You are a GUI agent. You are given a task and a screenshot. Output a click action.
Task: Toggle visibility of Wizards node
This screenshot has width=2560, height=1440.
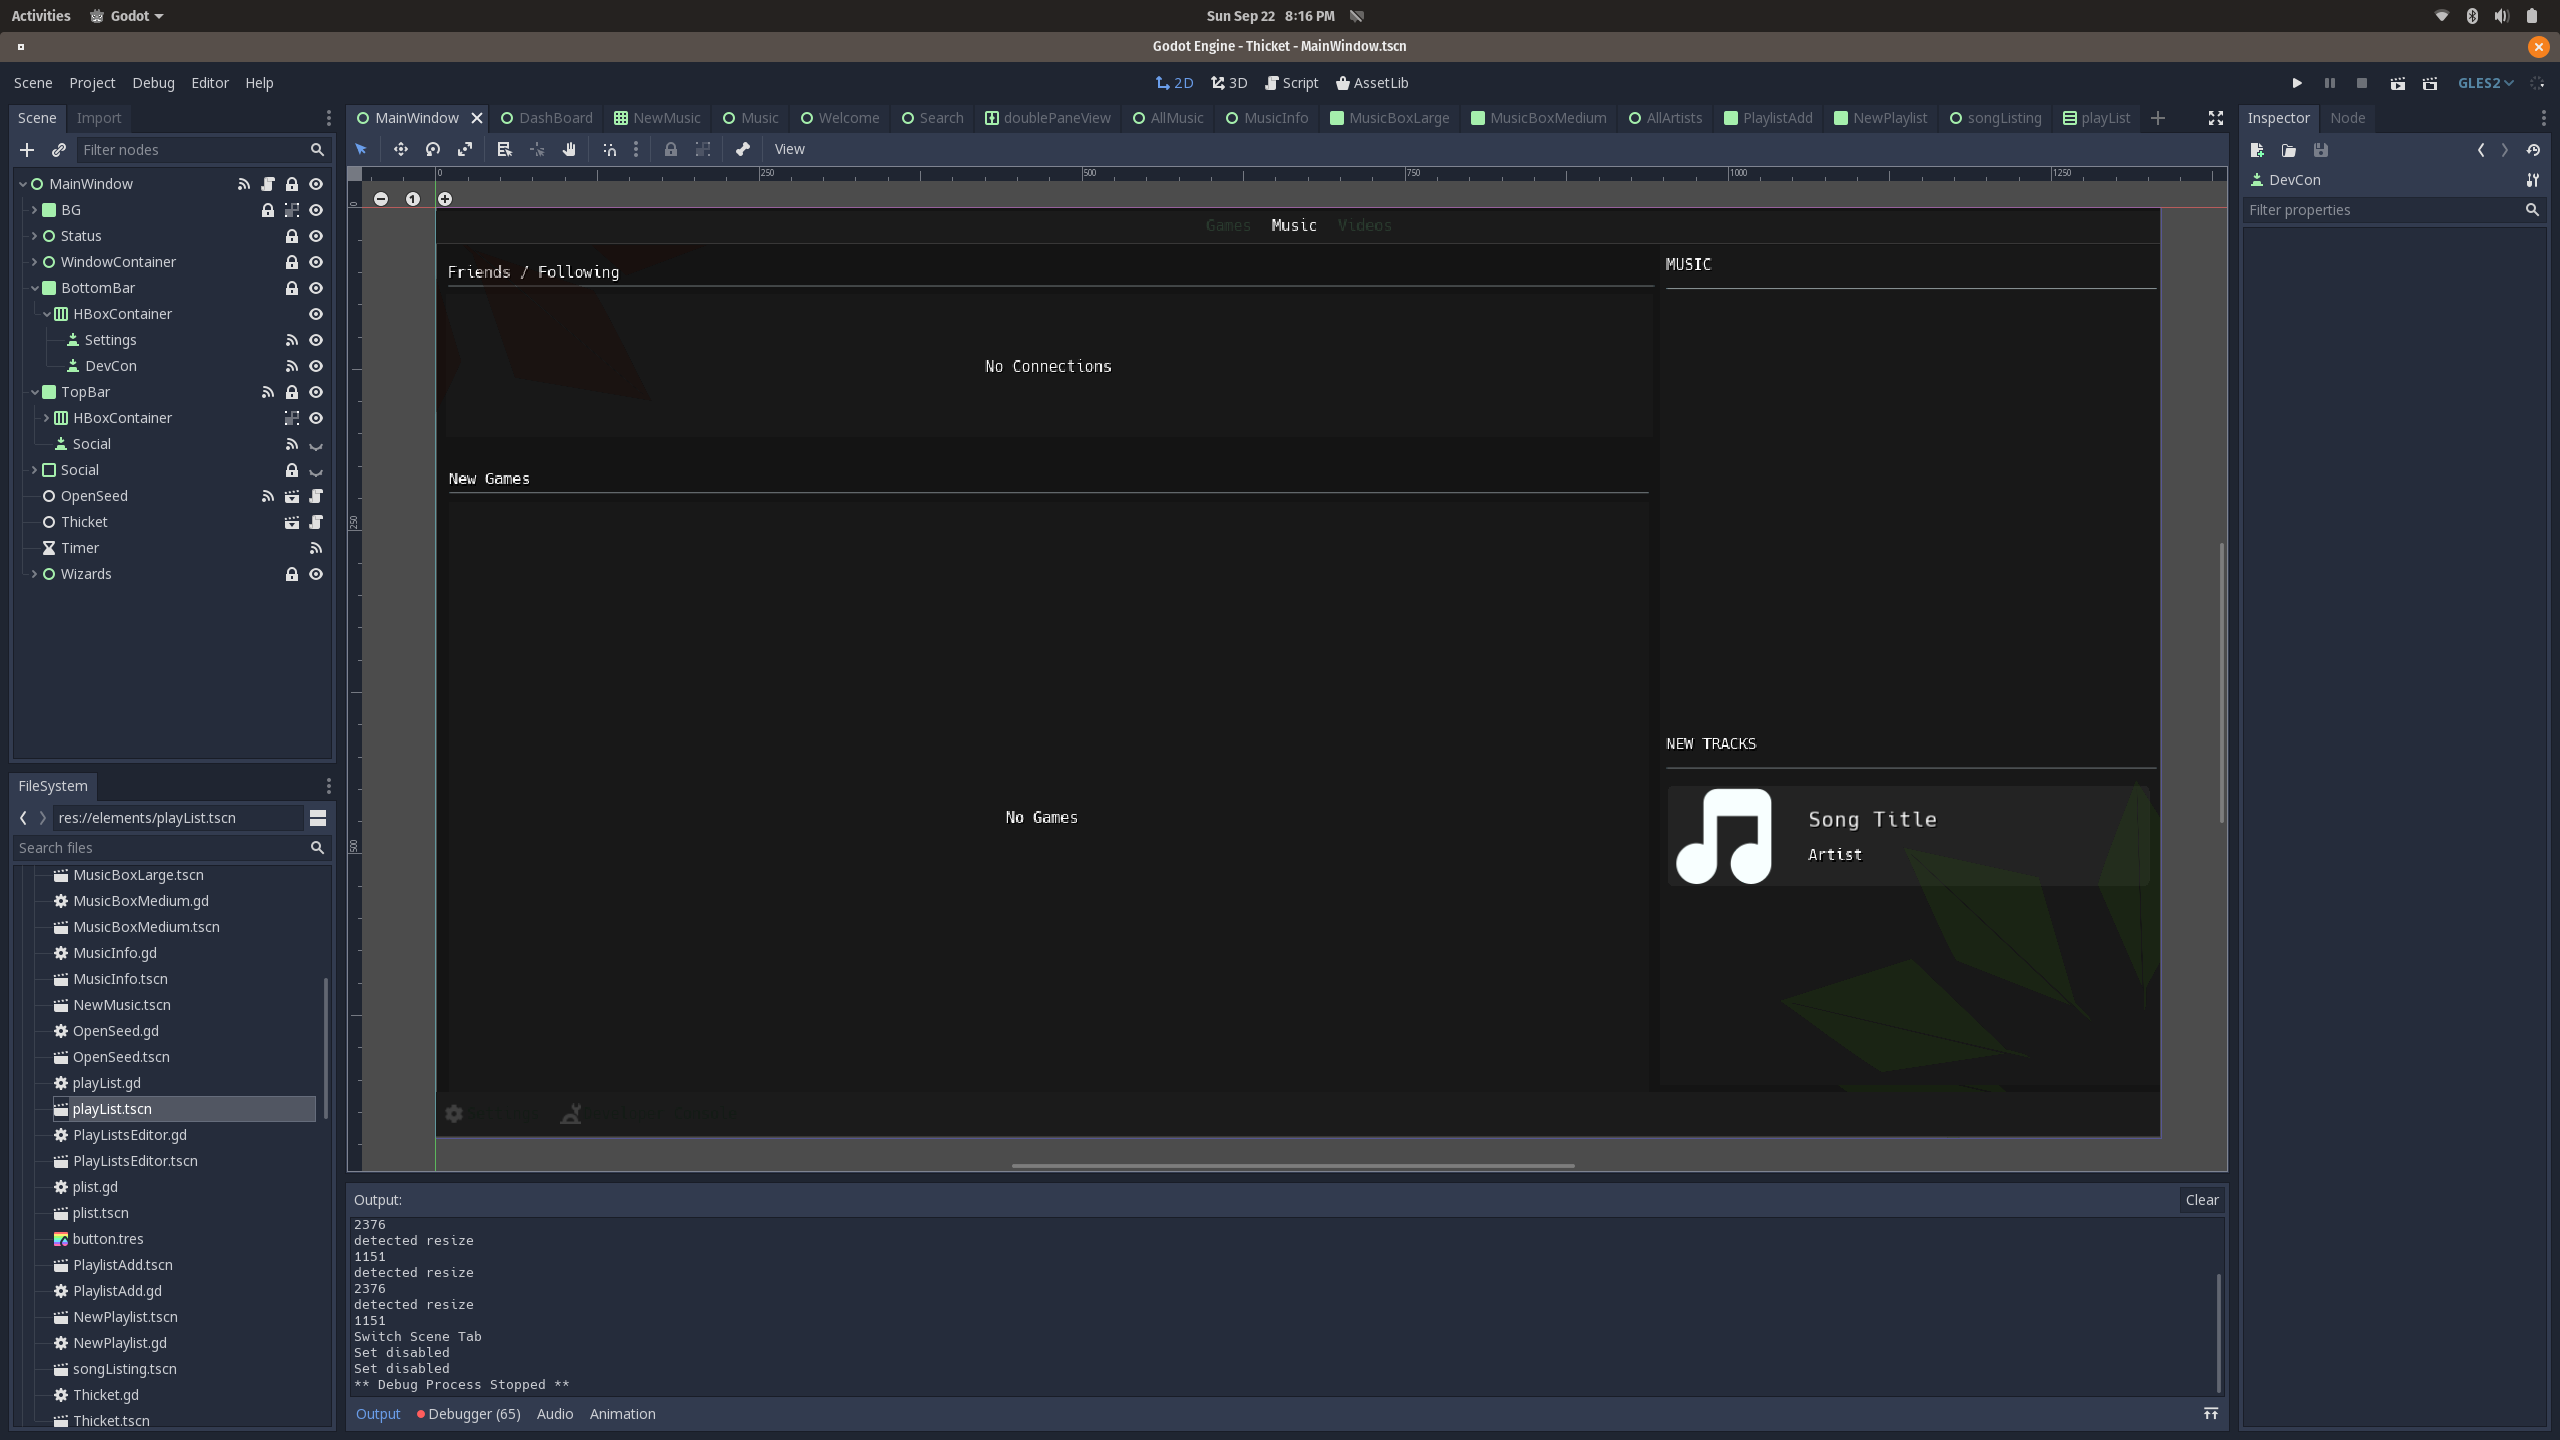click(x=316, y=574)
